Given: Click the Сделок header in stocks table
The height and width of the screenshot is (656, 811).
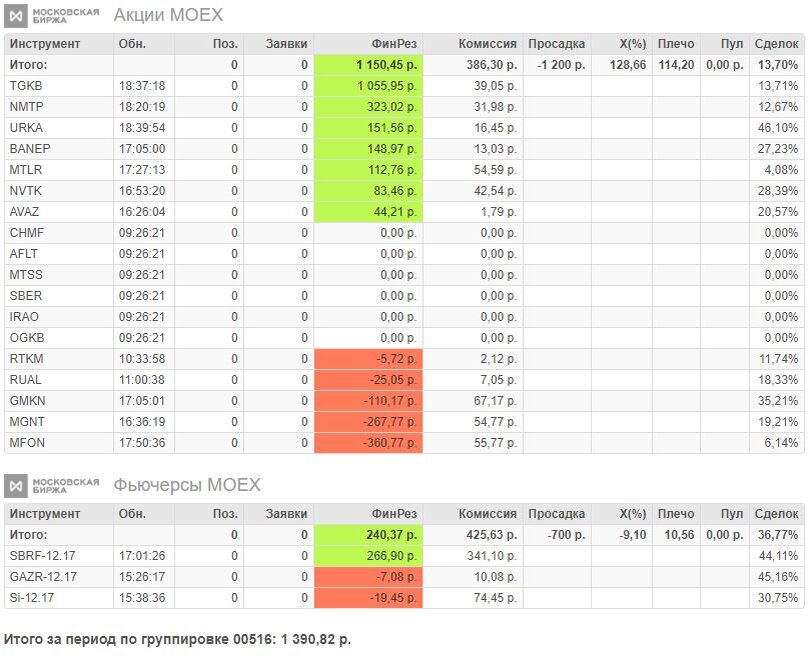Looking at the screenshot, I should tap(776, 44).
